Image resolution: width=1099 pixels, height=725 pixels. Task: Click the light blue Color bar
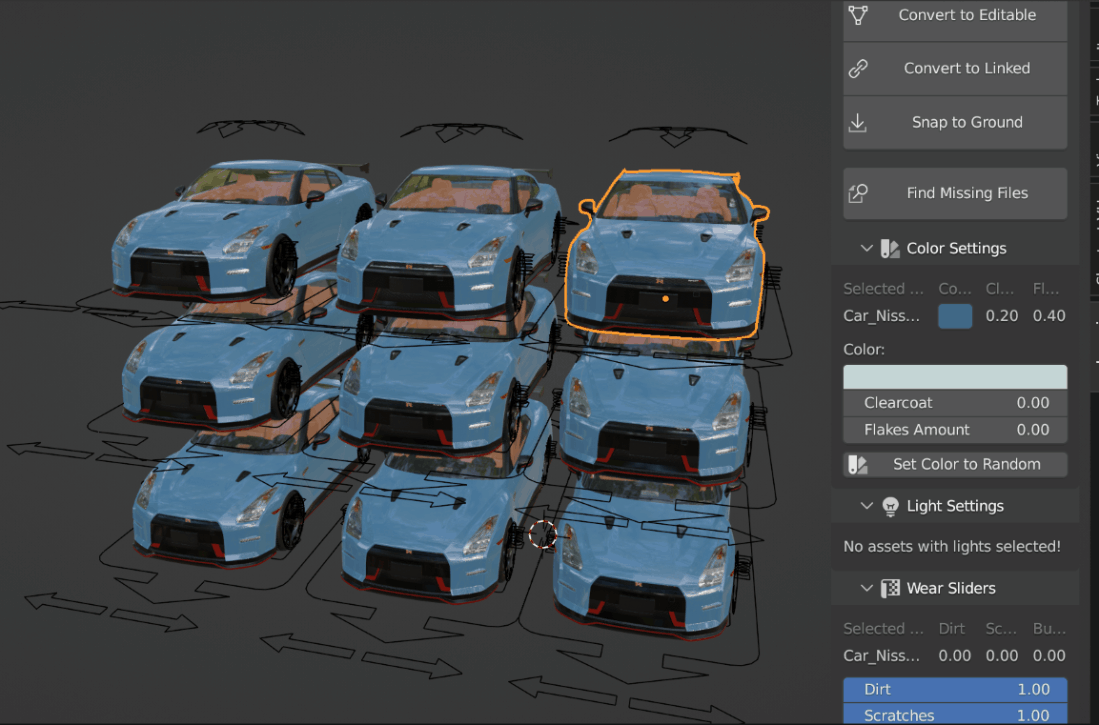pyautogui.click(x=954, y=376)
